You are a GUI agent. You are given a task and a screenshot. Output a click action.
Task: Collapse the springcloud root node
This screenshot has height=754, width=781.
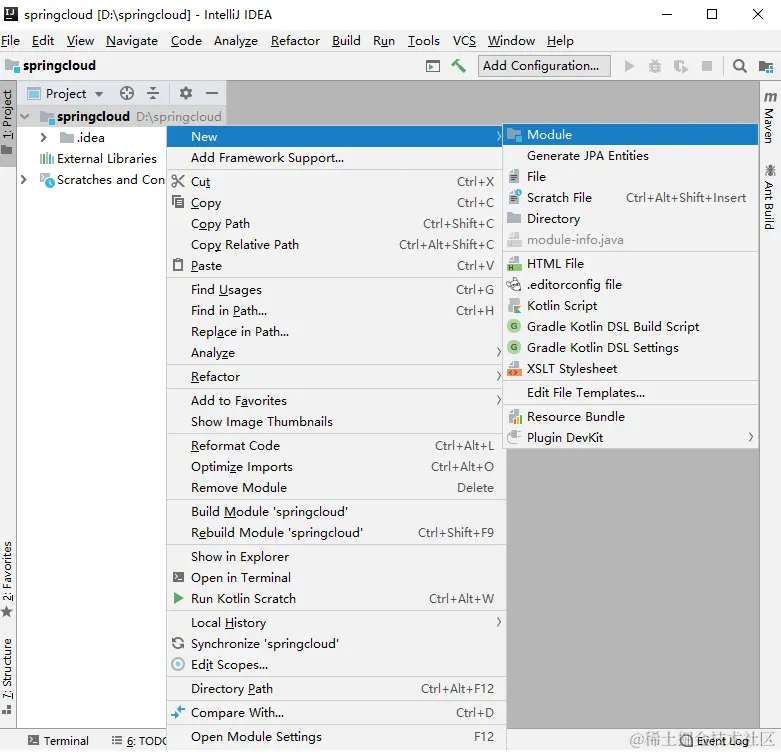(24, 117)
